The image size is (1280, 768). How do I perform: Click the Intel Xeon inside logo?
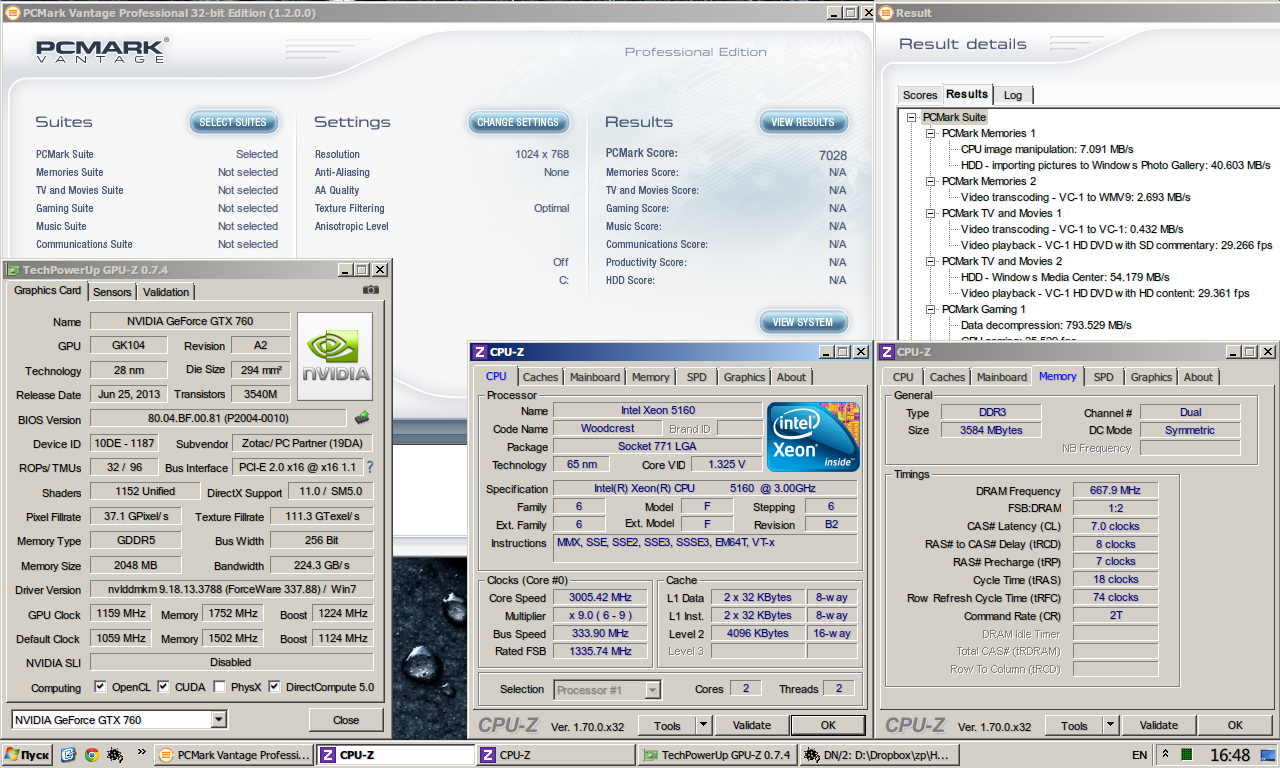click(x=813, y=437)
